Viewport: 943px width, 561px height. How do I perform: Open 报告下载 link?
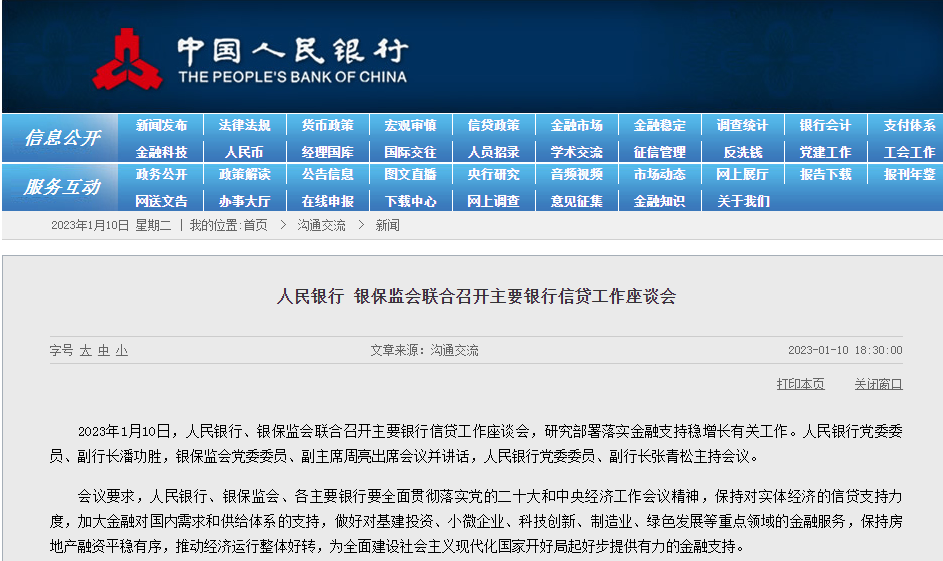[x=825, y=174]
